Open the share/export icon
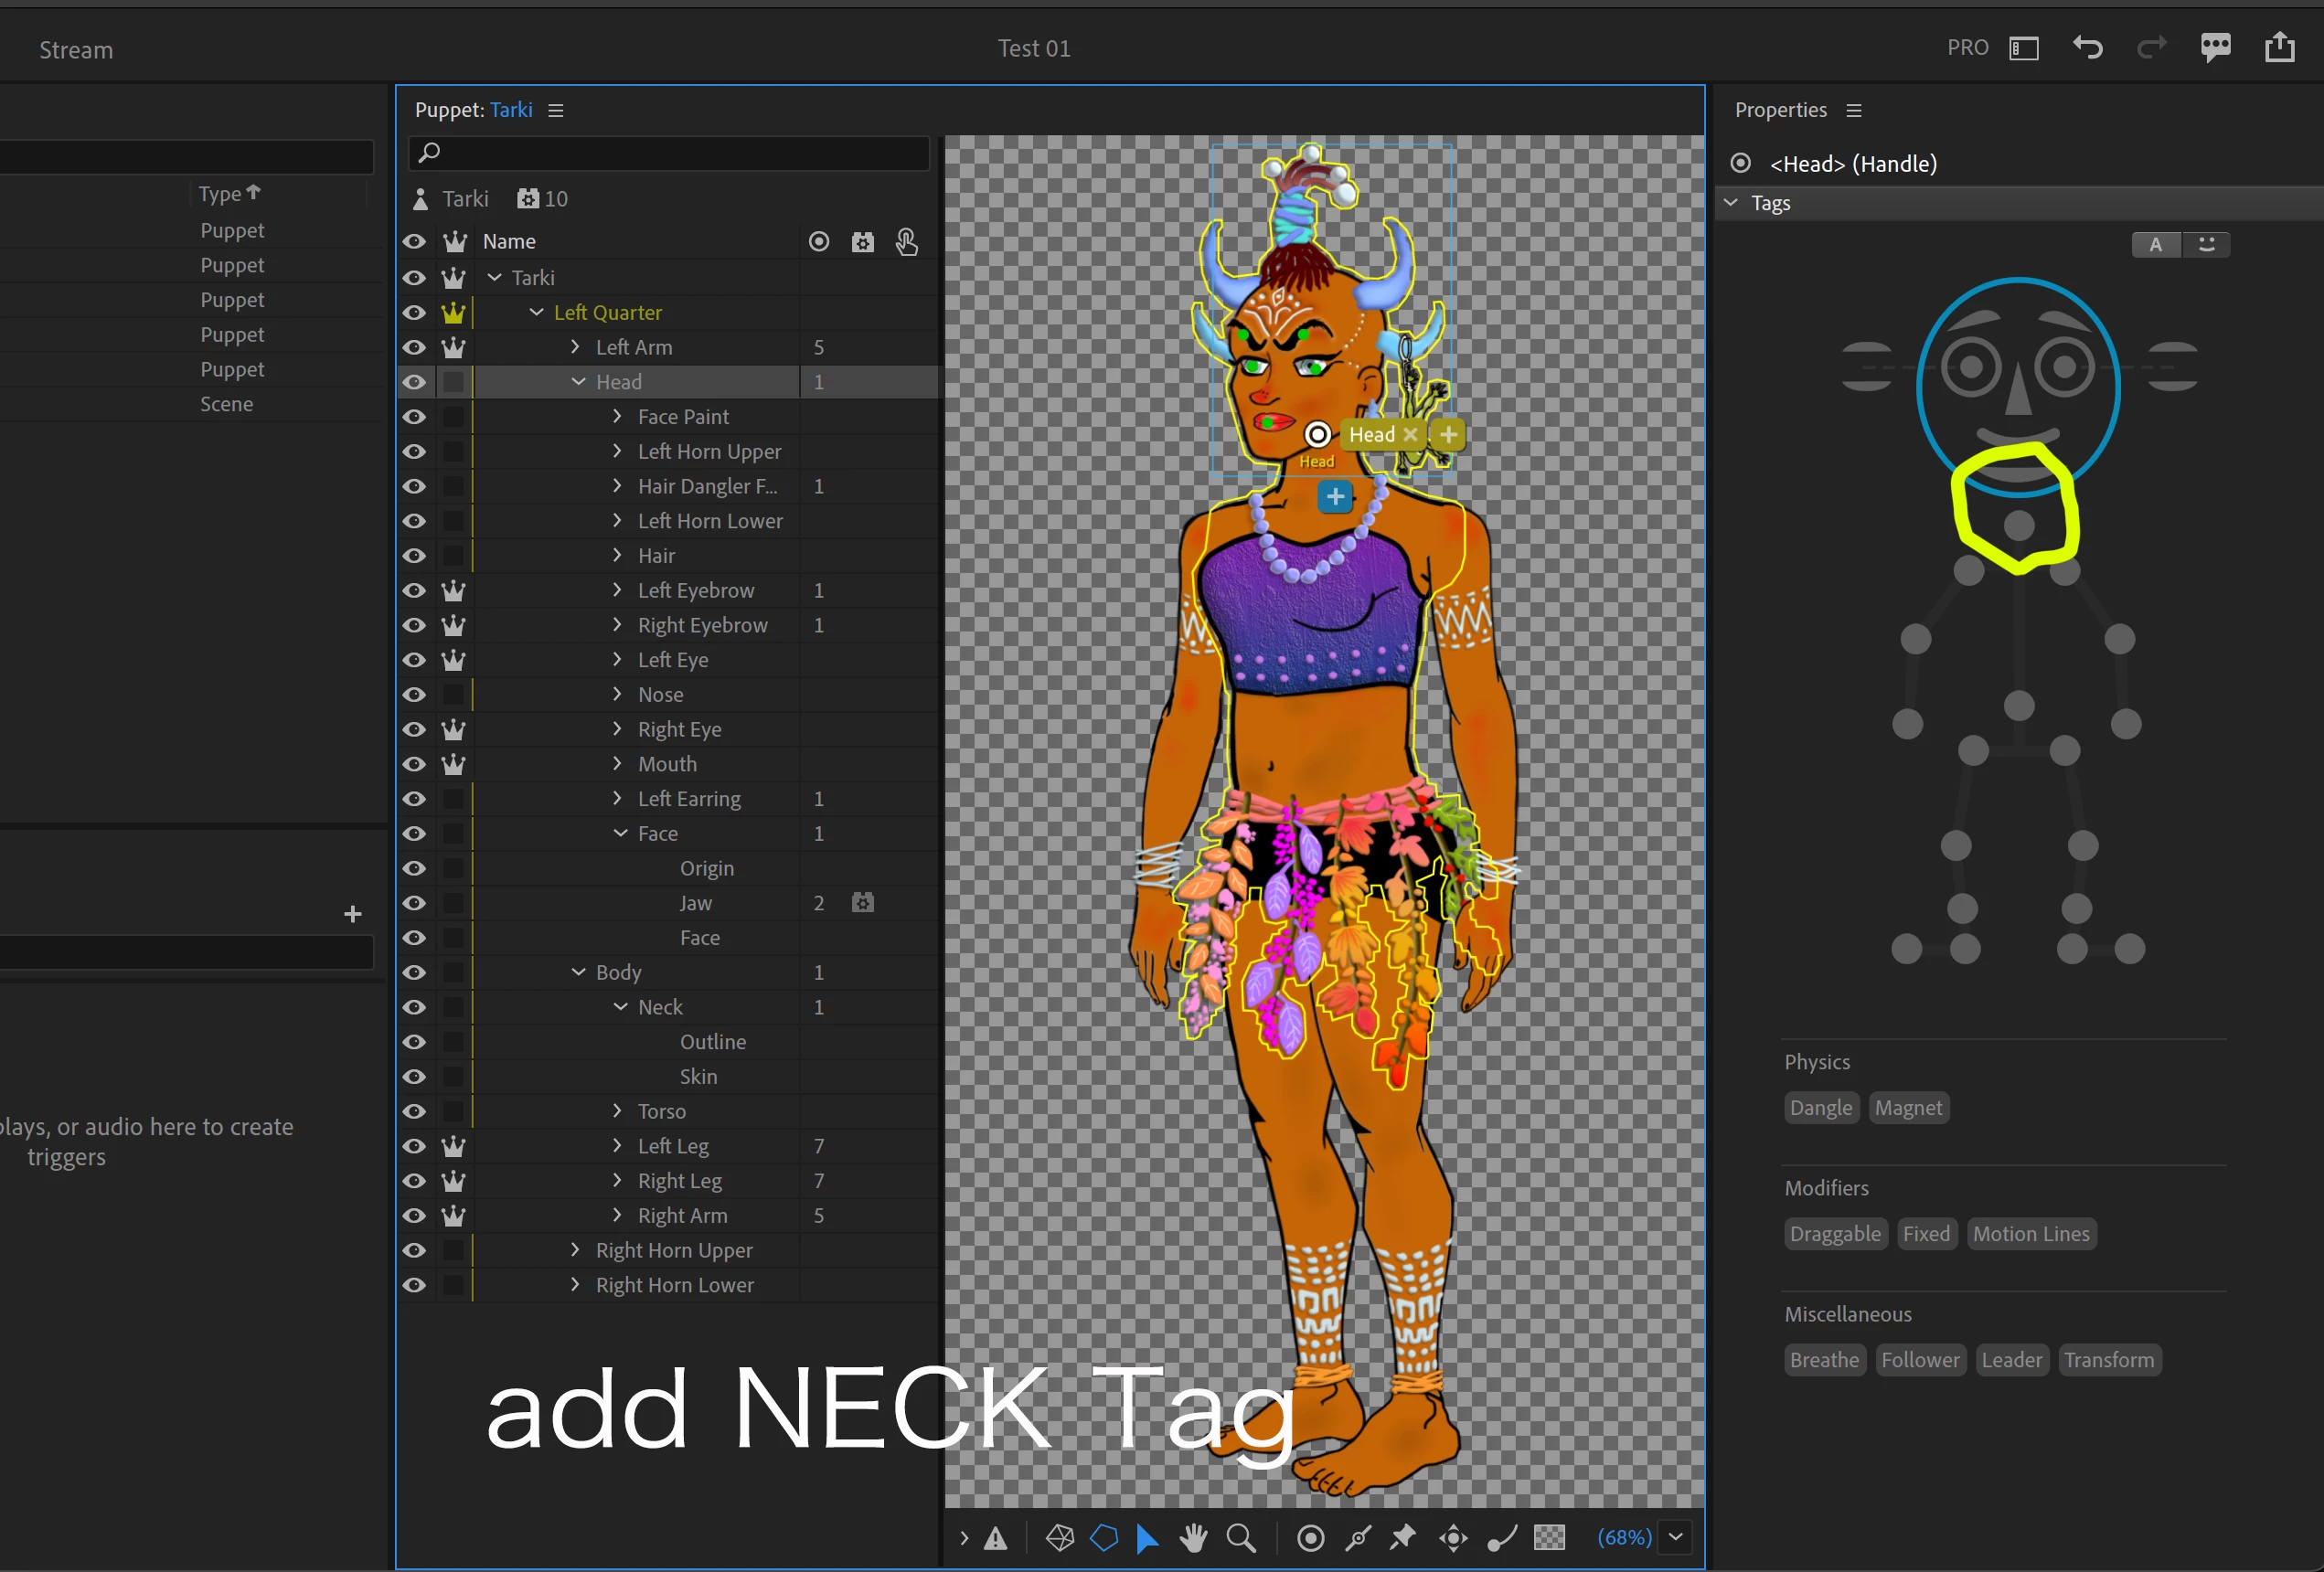This screenshot has width=2324, height=1572. pyautogui.click(x=2279, y=48)
